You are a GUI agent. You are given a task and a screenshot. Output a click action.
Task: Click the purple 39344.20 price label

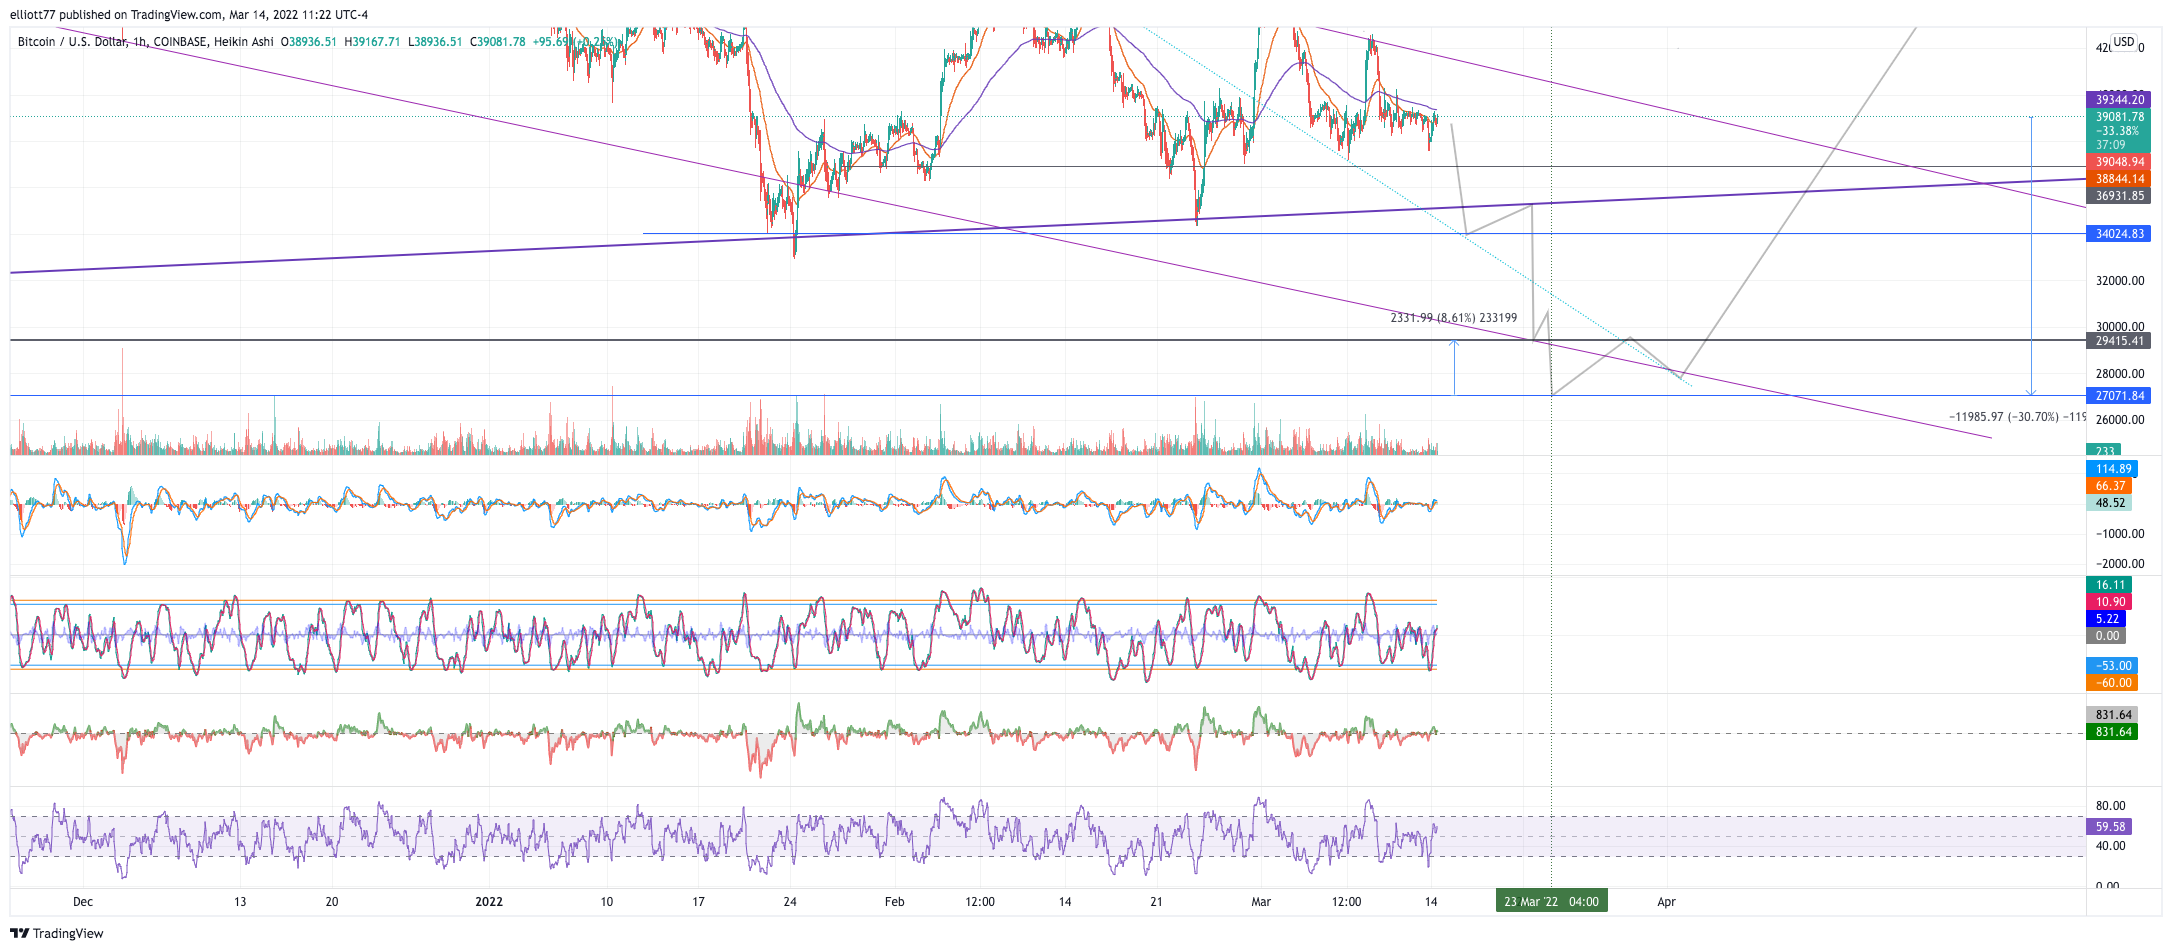point(2118,99)
